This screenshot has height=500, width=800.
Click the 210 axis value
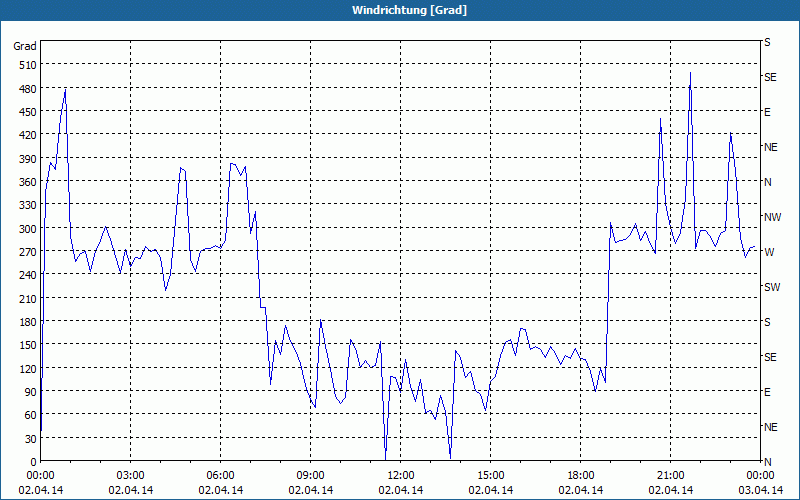[29, 298]
